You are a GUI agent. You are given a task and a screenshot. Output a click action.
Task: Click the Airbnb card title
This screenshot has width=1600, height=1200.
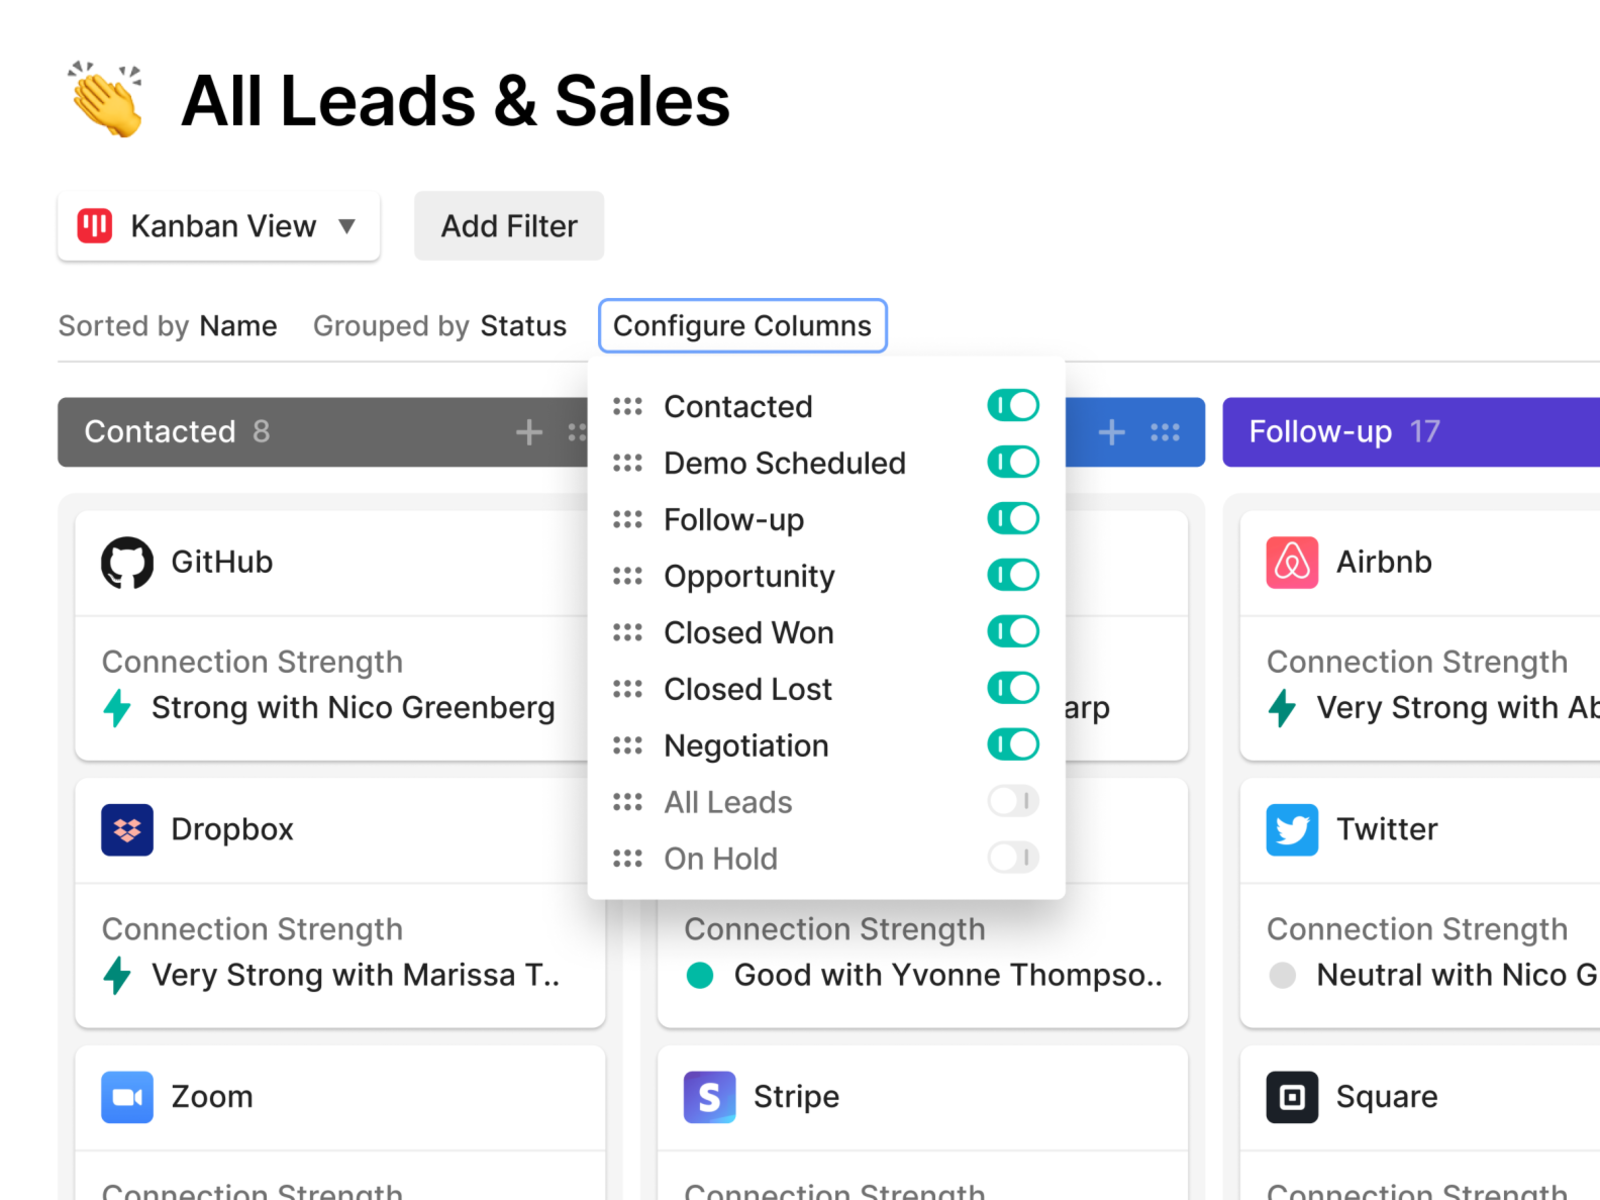click(1384, 562)
